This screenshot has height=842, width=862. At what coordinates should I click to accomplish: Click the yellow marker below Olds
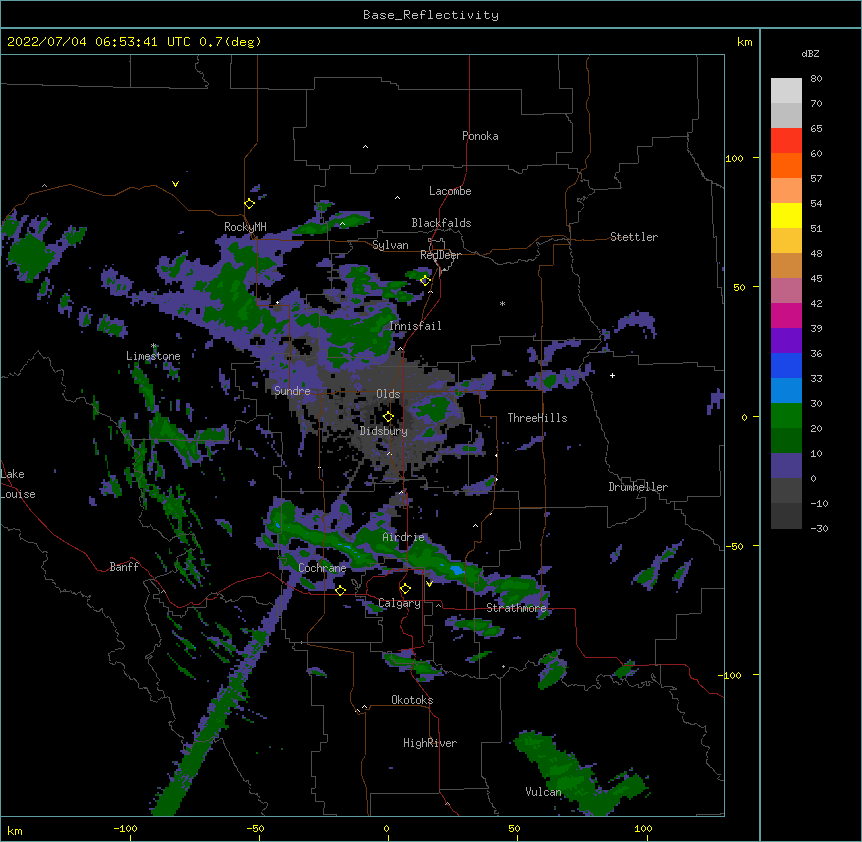click(x=388, y=417)
